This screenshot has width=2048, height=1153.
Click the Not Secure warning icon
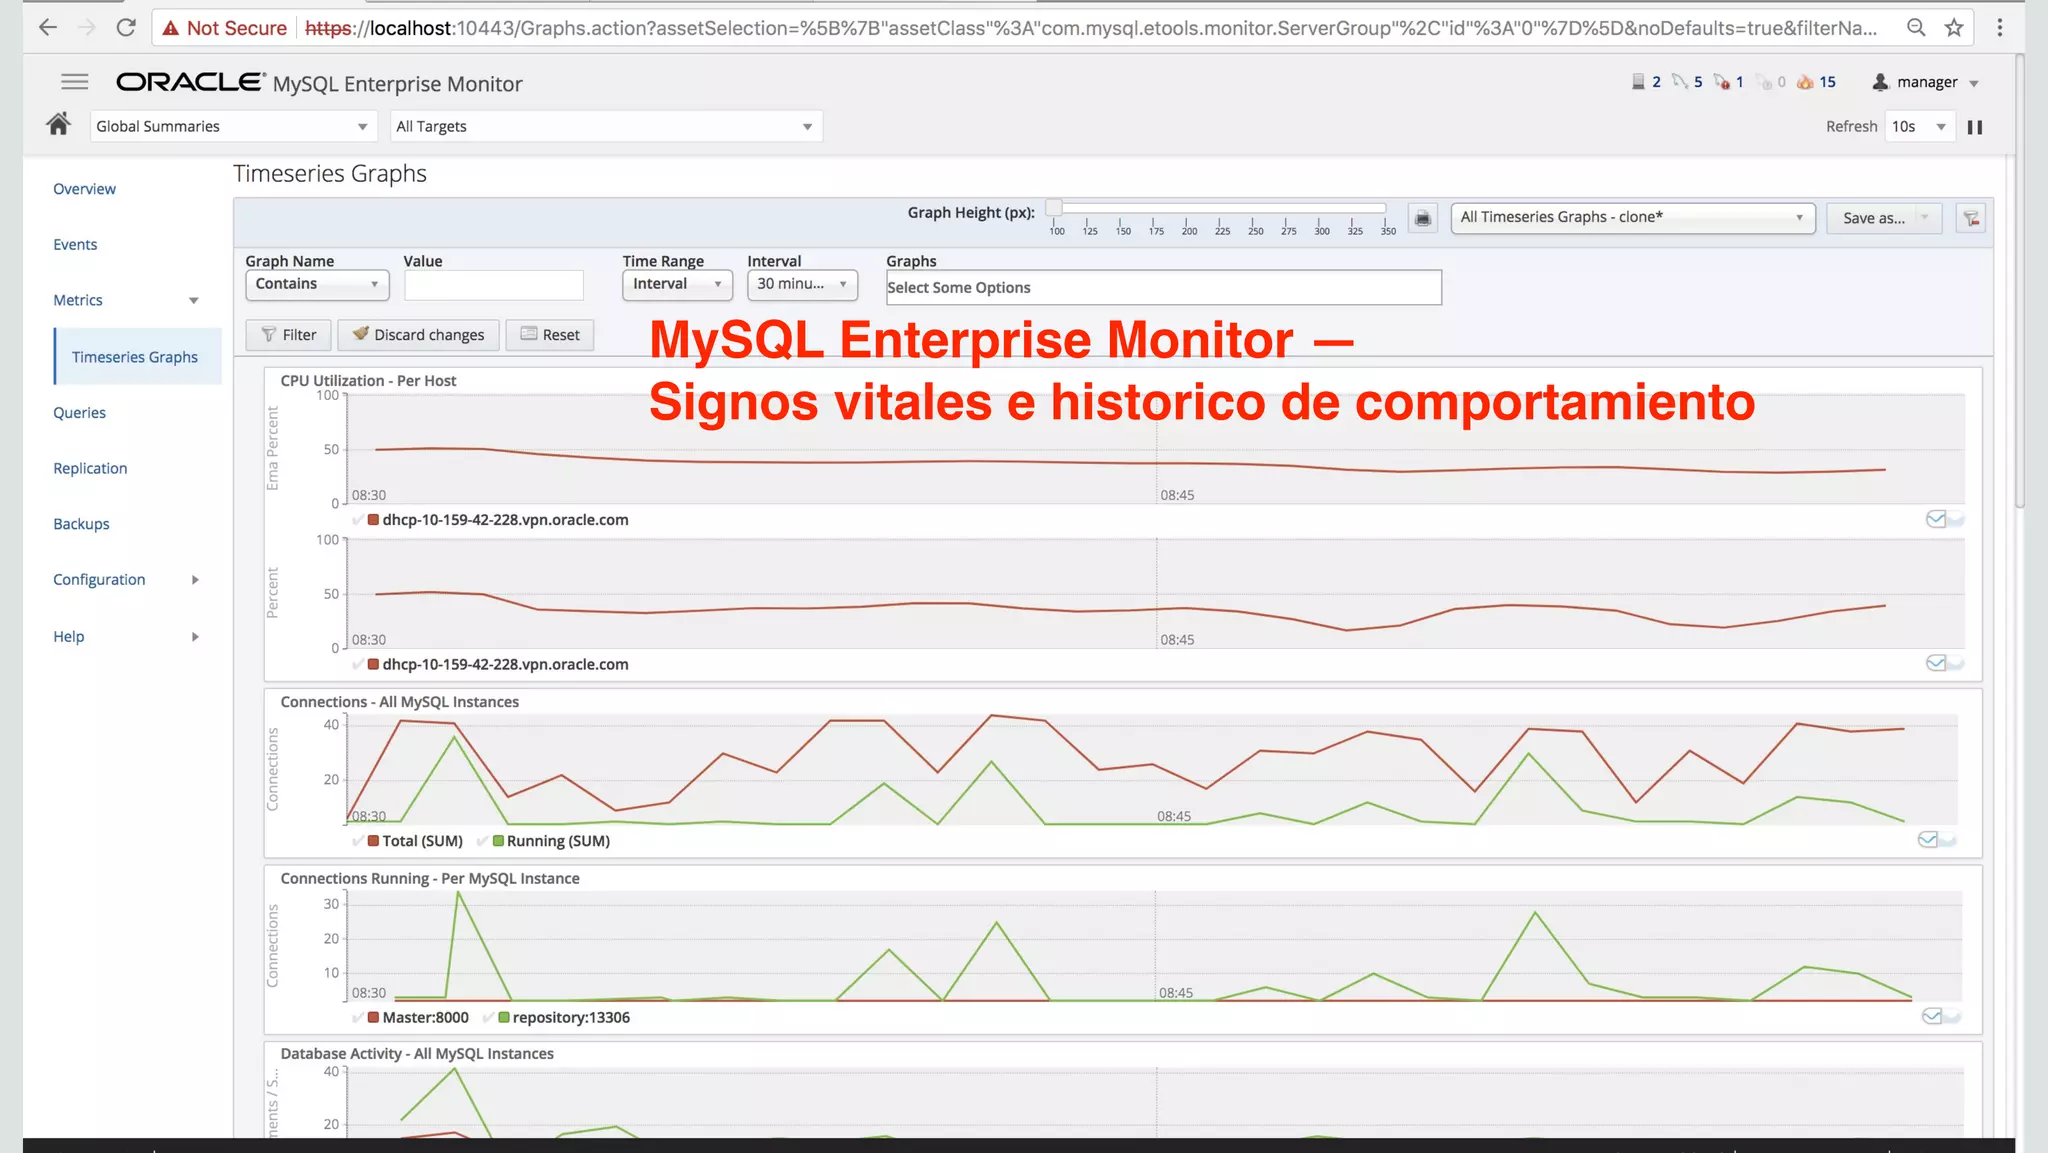(171, 28)
